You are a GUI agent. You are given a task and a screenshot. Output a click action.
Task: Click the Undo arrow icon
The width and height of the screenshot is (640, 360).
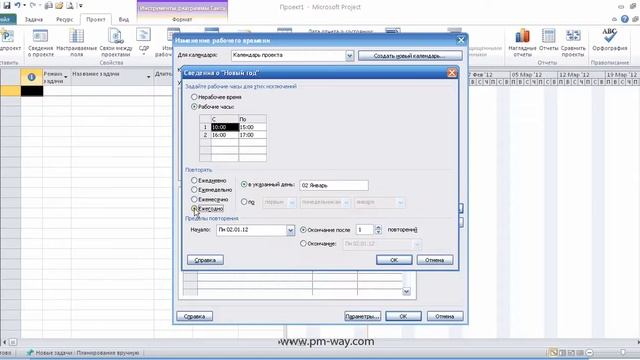pos(18,5)
